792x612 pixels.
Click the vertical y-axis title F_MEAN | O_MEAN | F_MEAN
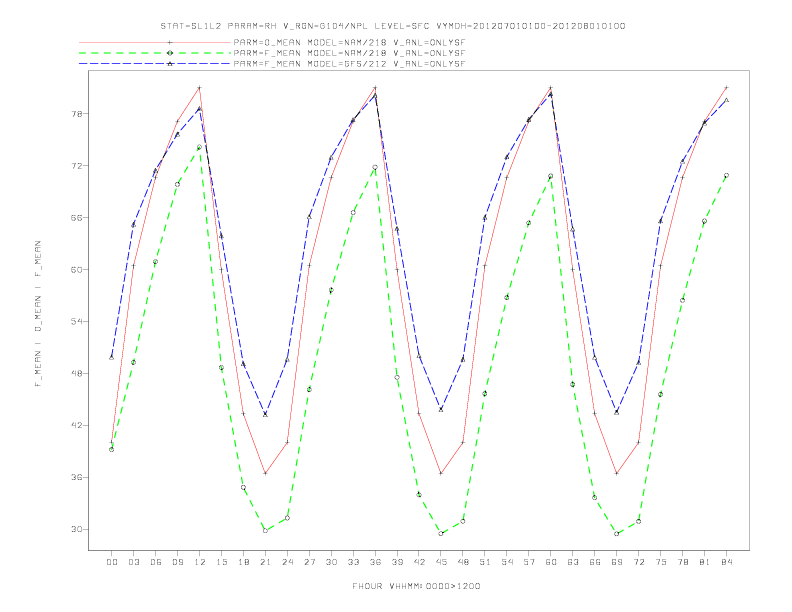(38, 314)
